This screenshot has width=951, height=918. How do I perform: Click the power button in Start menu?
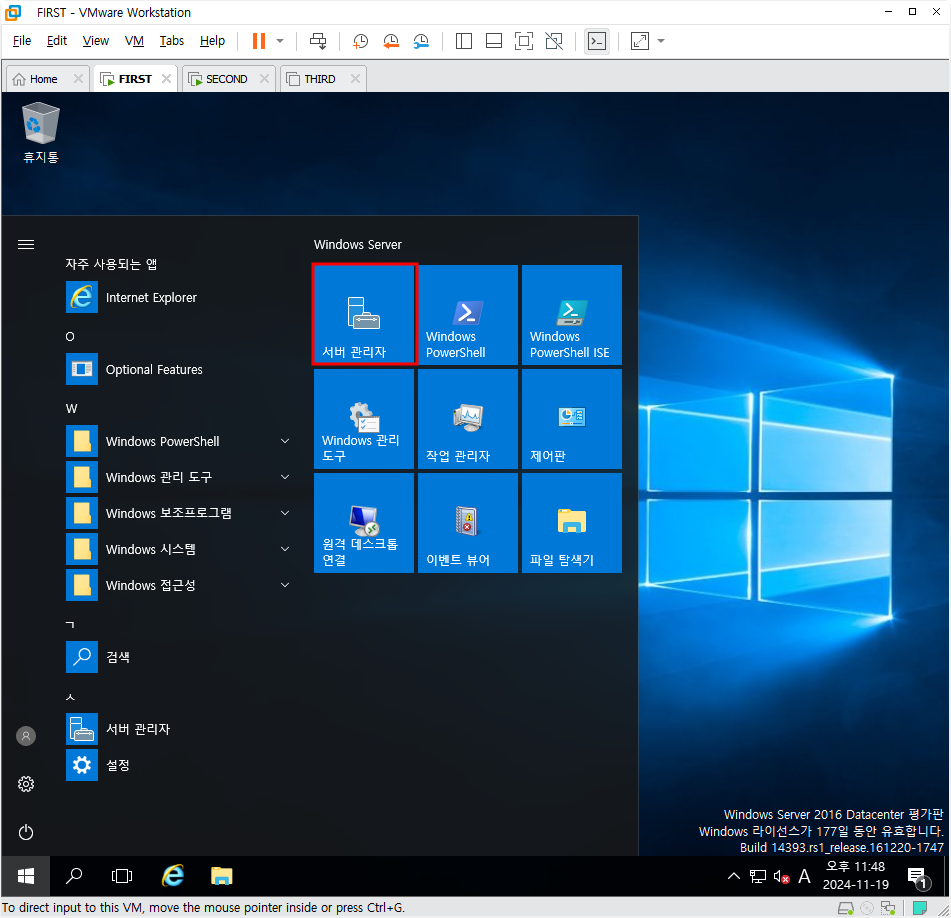pyautogui.click(x=25, y=832)
